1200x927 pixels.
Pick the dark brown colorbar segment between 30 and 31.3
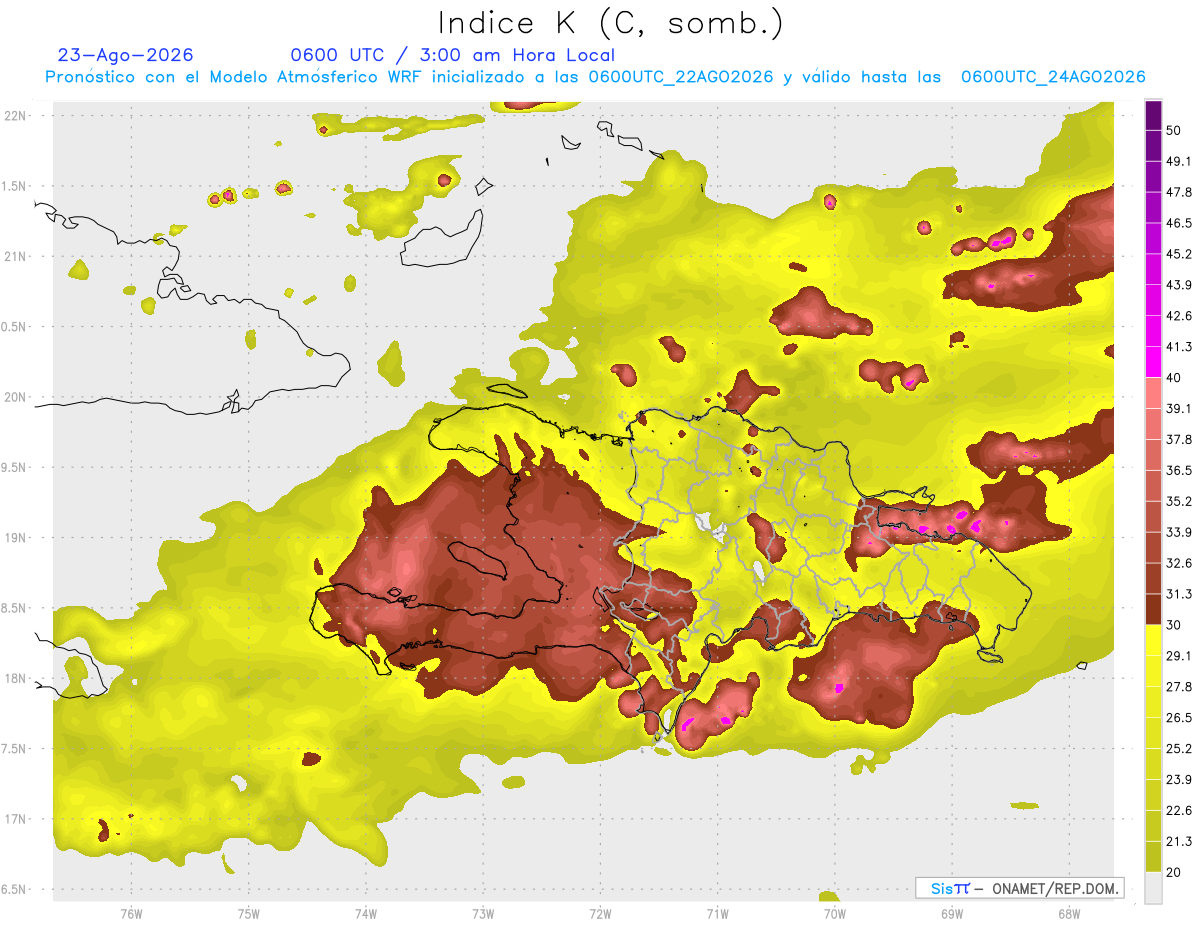point(1153,609)
